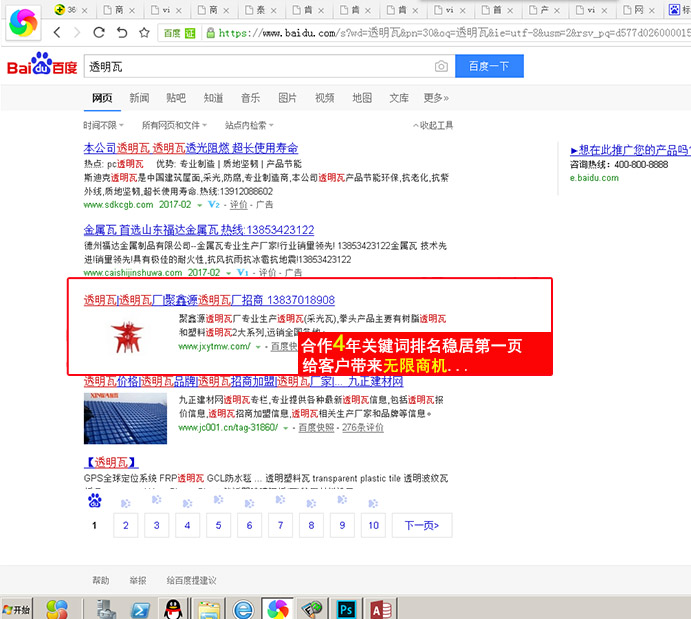Expand the 更多» categories menu

(x=436, y=98)
